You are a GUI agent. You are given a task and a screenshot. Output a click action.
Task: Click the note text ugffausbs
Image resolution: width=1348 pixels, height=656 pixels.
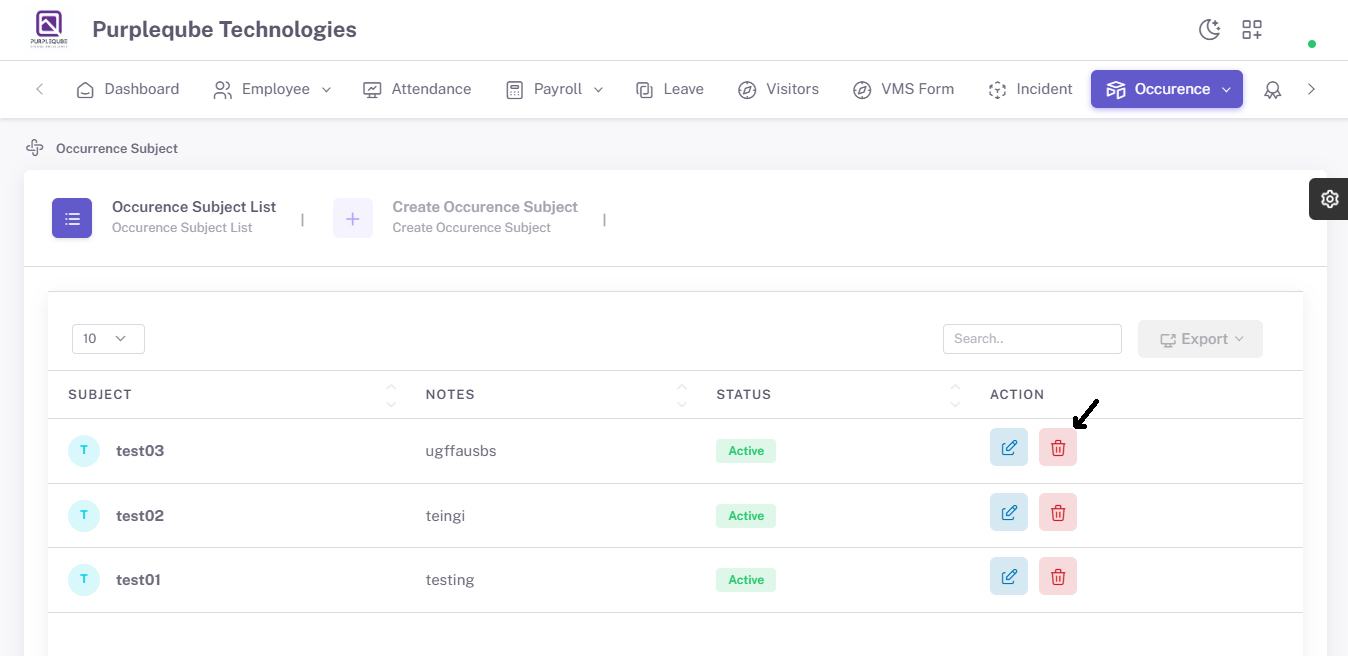pos(461,451)
